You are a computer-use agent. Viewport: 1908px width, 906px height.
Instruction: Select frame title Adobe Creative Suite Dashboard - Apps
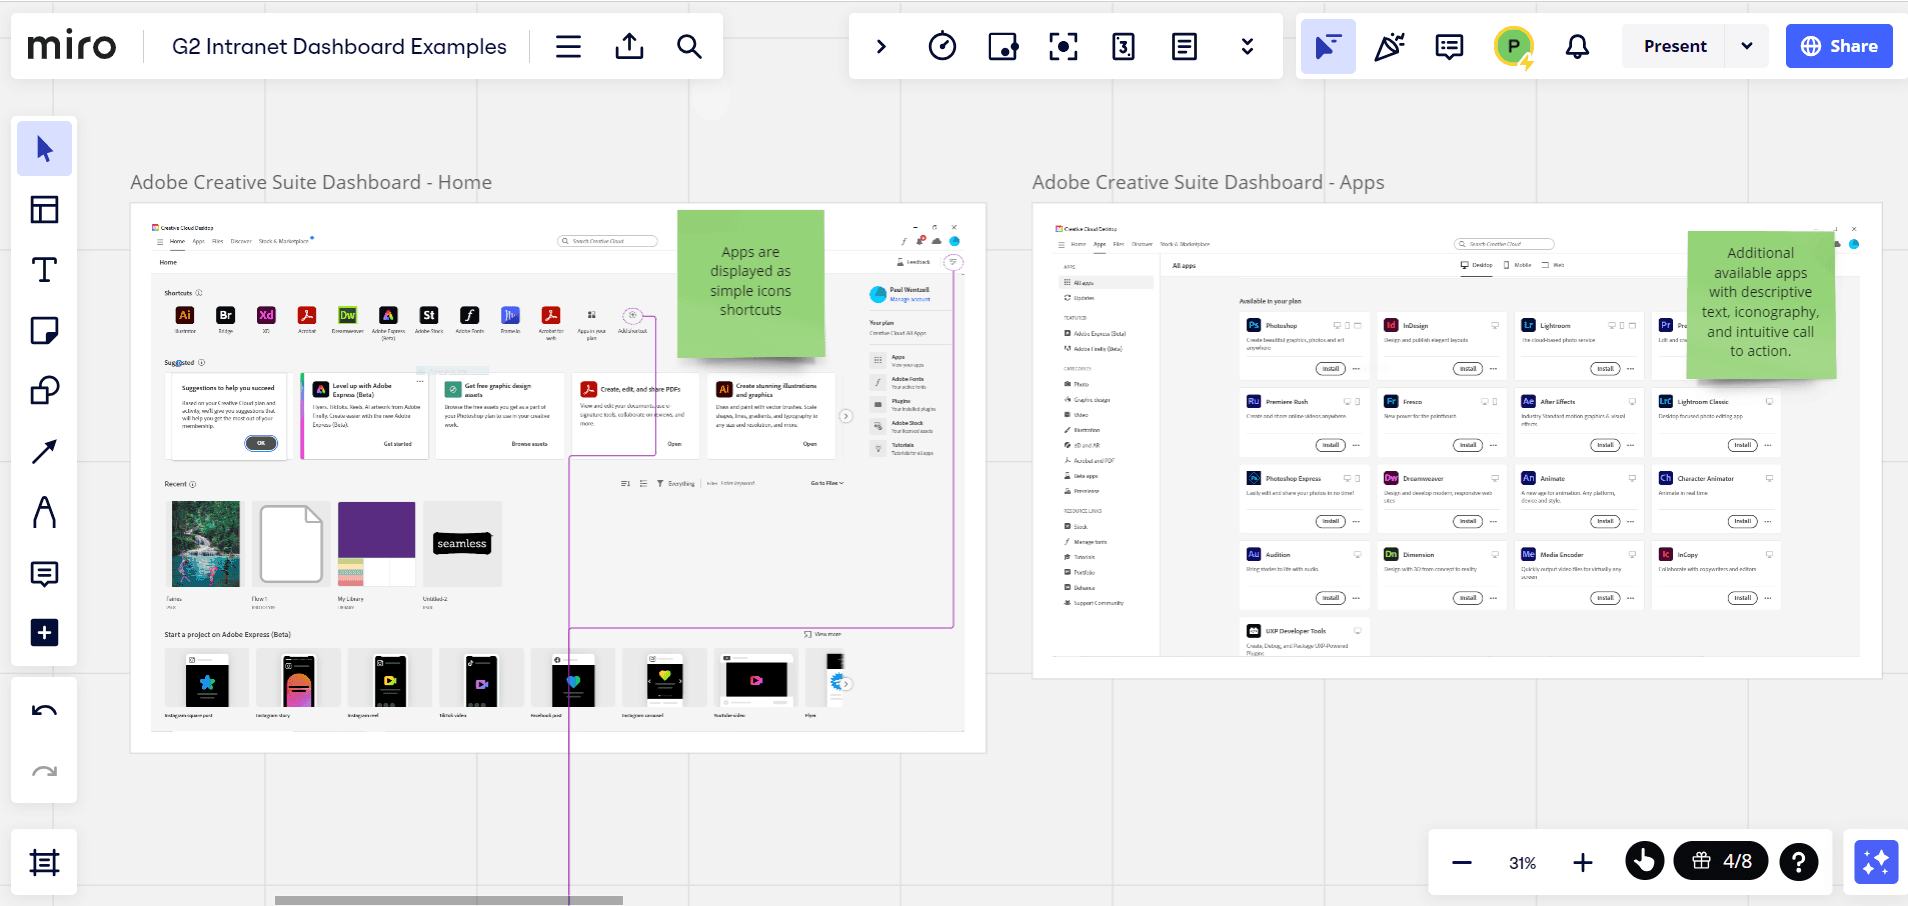[x=1208, y=182]
